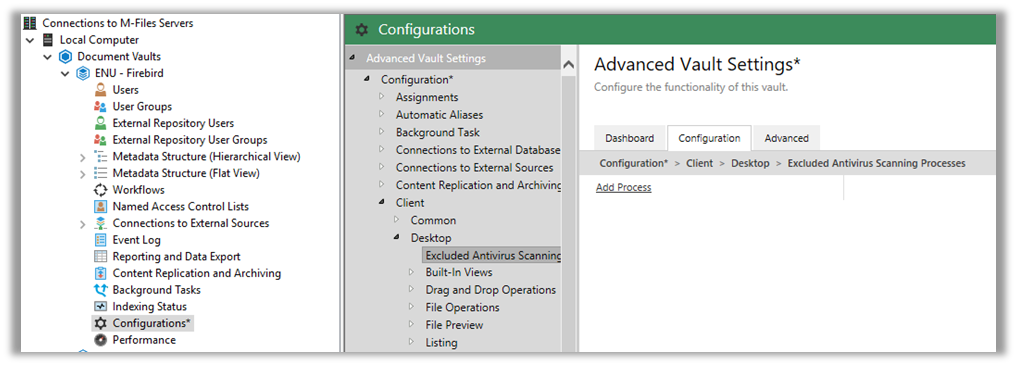Click the Background Tasks arrows icon
The height and width of the screenshot is (366, 1017).
101,290
